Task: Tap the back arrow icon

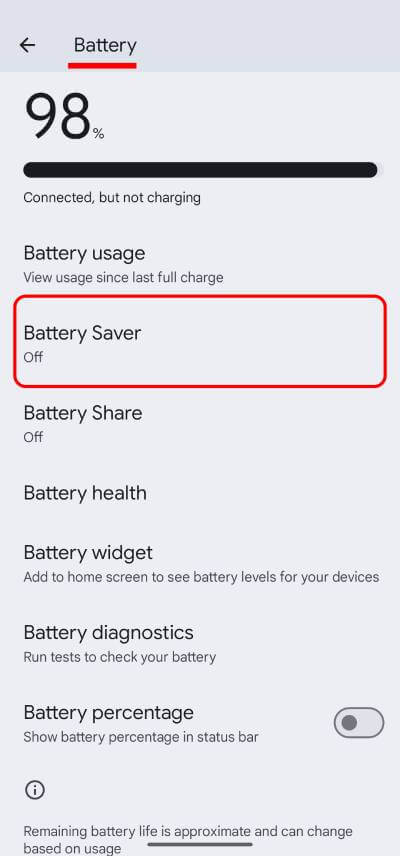Action: point(27,45)
